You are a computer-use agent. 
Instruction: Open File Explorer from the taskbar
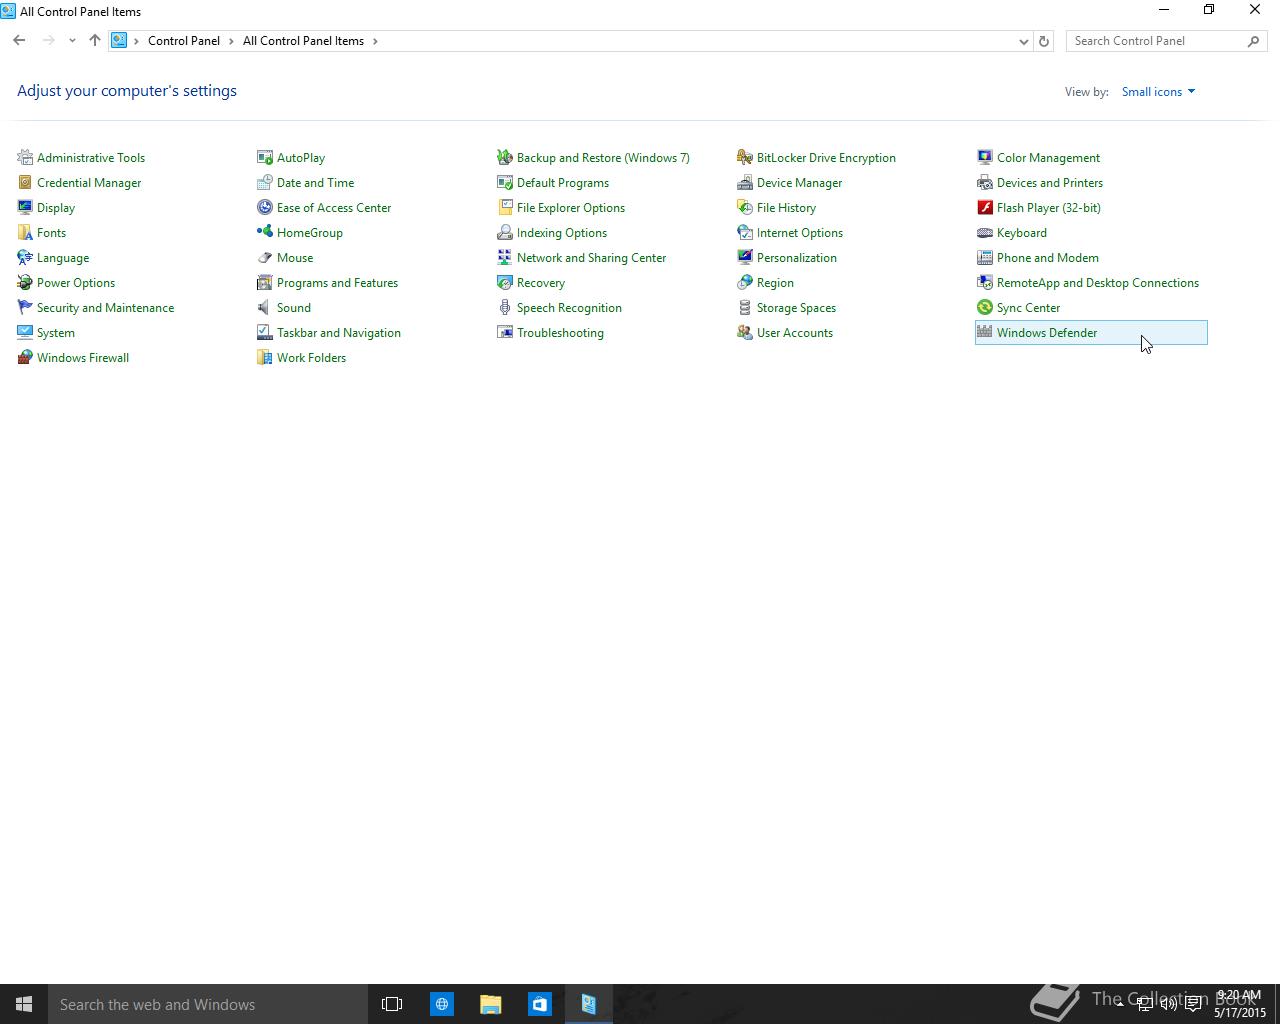click(x=490, y=1004)
